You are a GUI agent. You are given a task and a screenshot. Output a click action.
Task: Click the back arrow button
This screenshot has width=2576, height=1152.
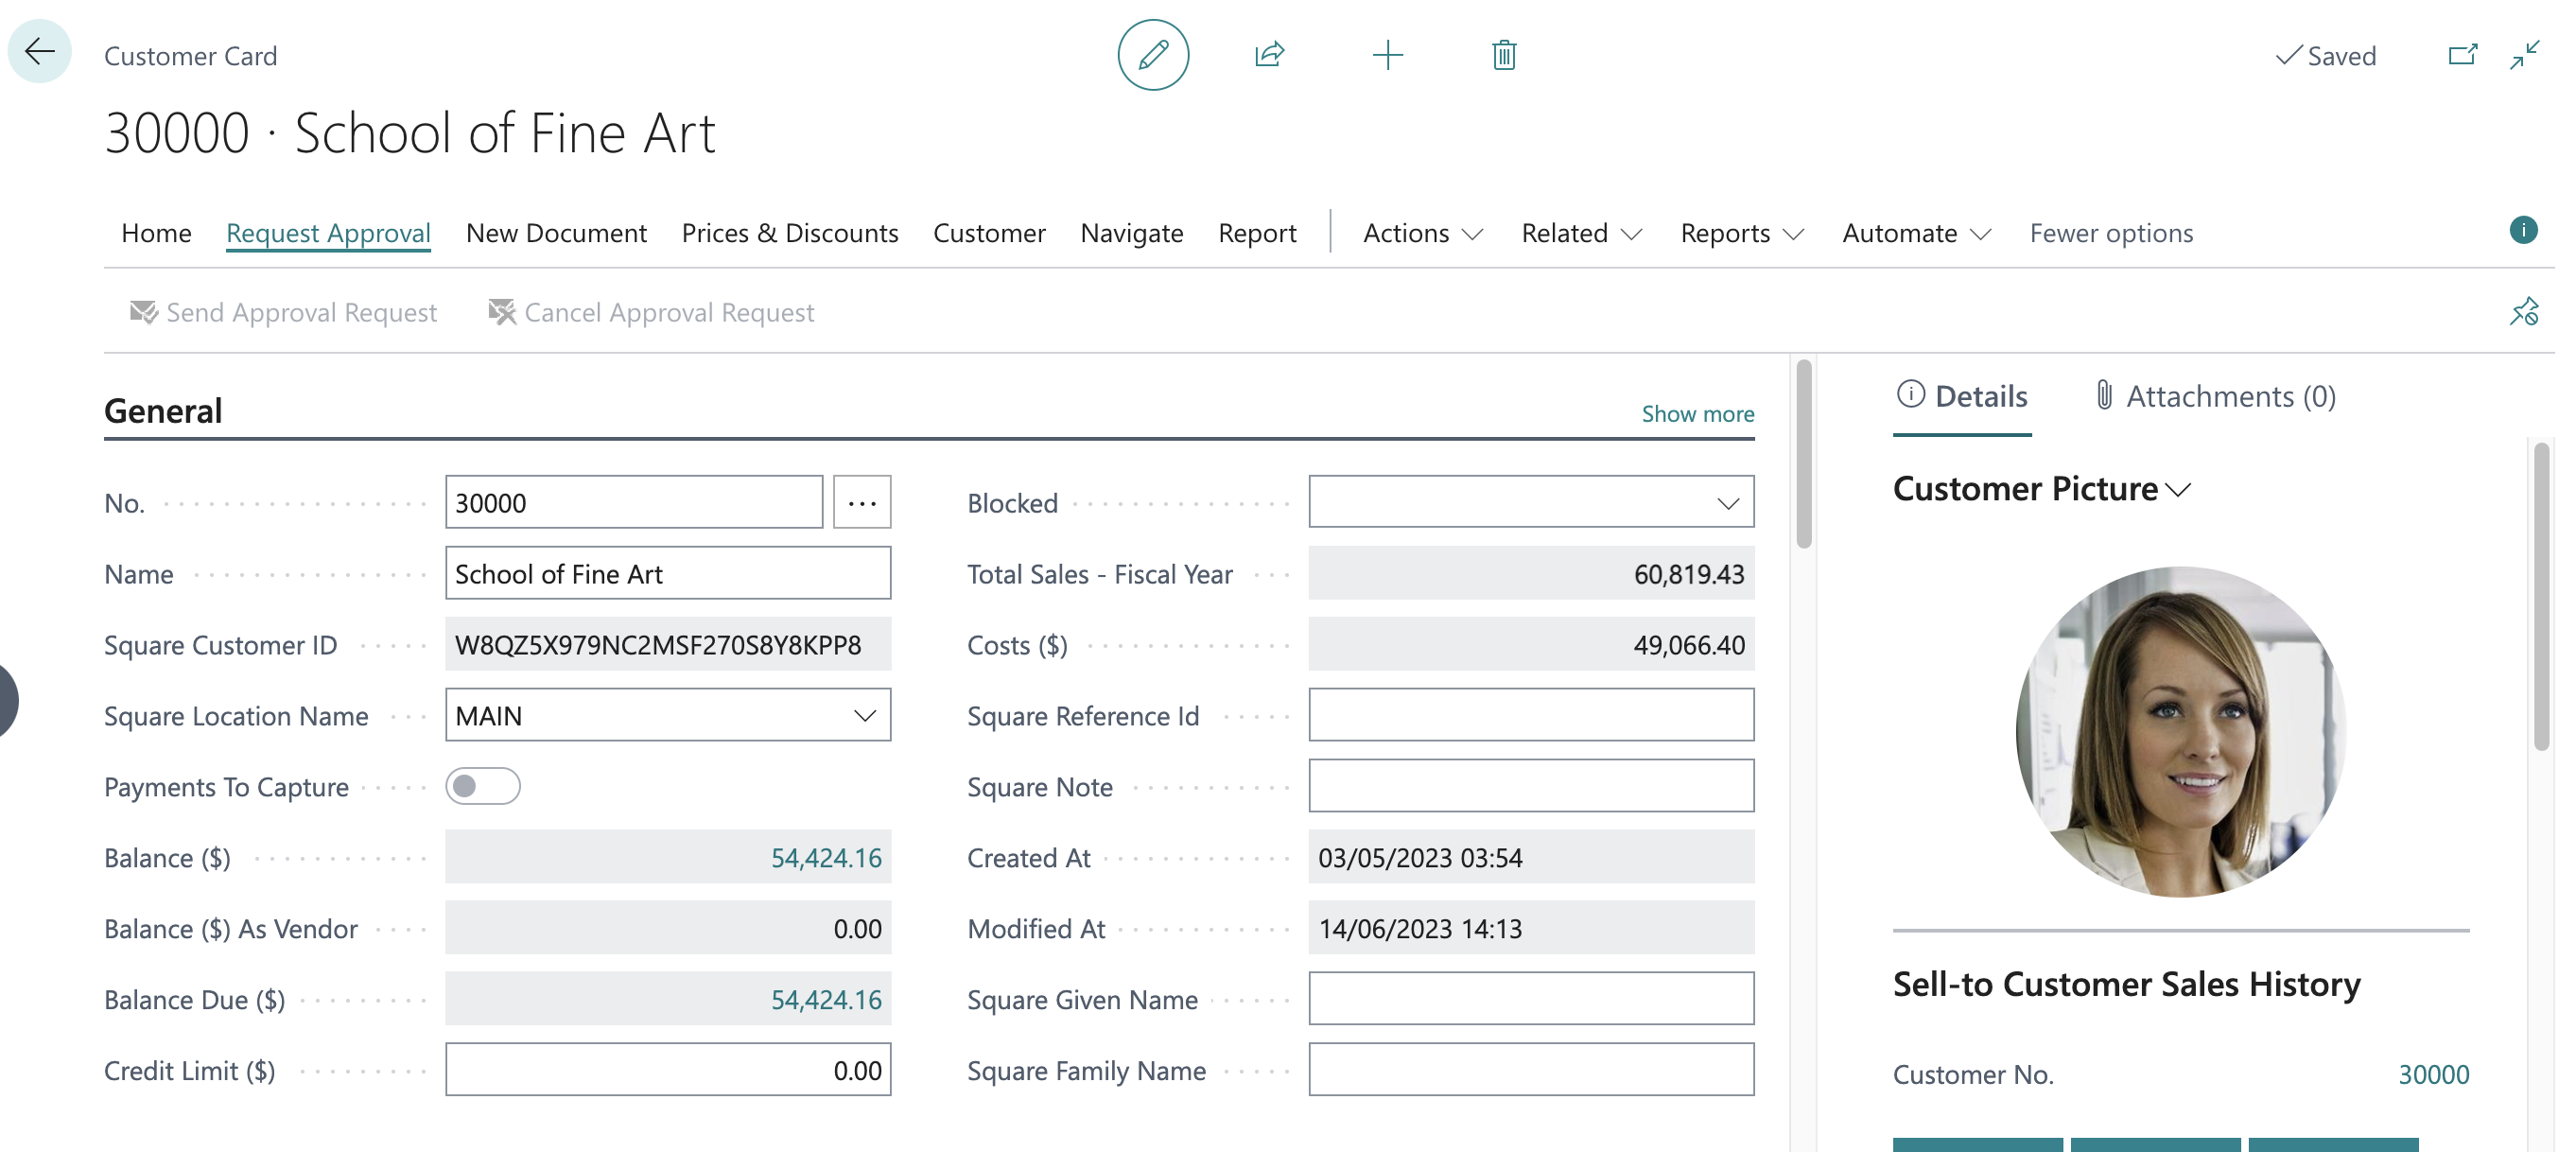click(x=39, y=52)
